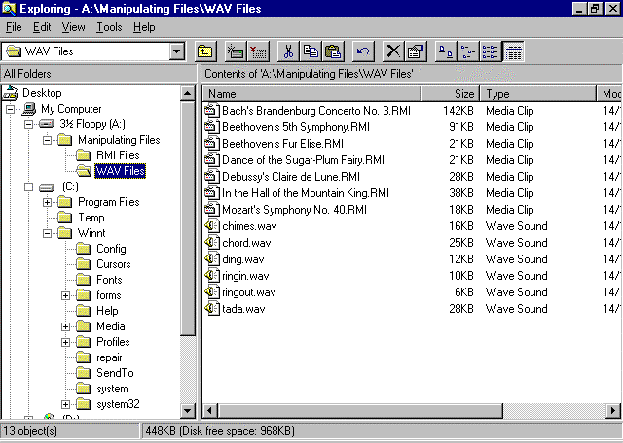Open Properties from the toolbar

(416, 51)
